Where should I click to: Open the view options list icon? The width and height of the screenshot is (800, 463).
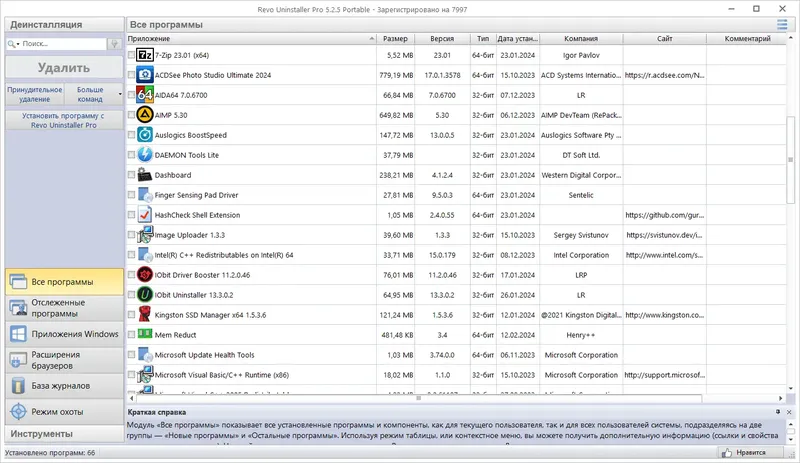click(x=782, y=25)
